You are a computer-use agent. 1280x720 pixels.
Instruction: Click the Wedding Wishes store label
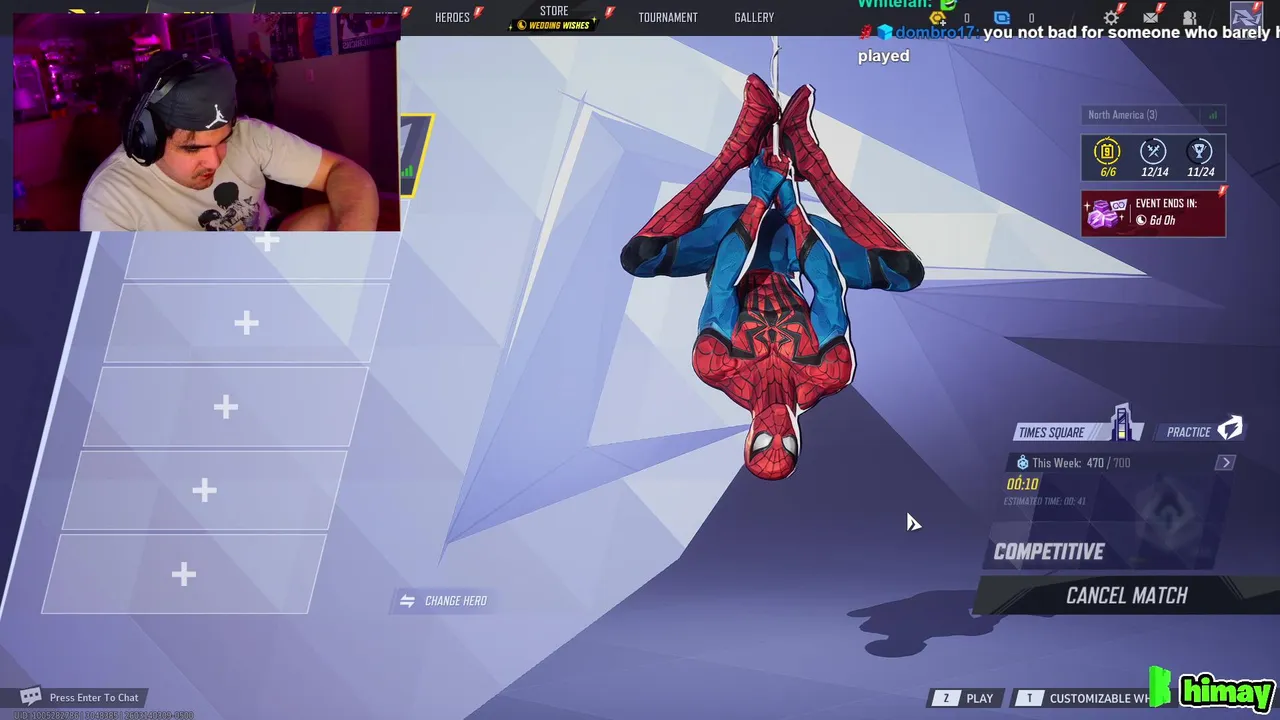click(x=554, y=25)
